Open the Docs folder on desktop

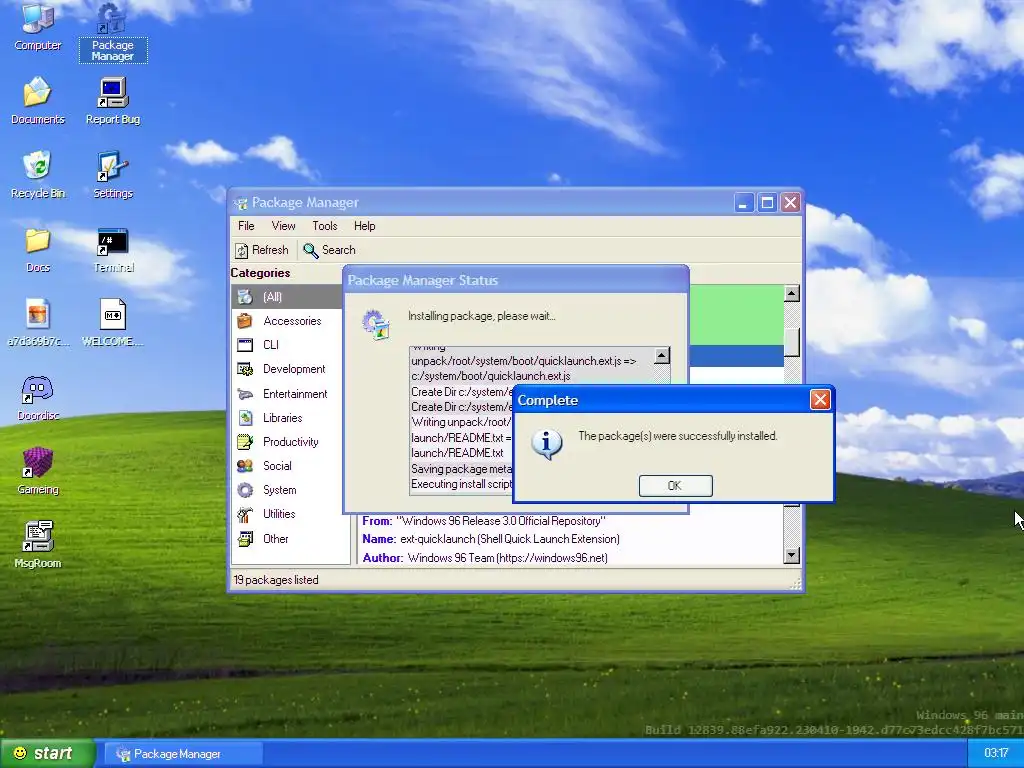pos(38,249)
